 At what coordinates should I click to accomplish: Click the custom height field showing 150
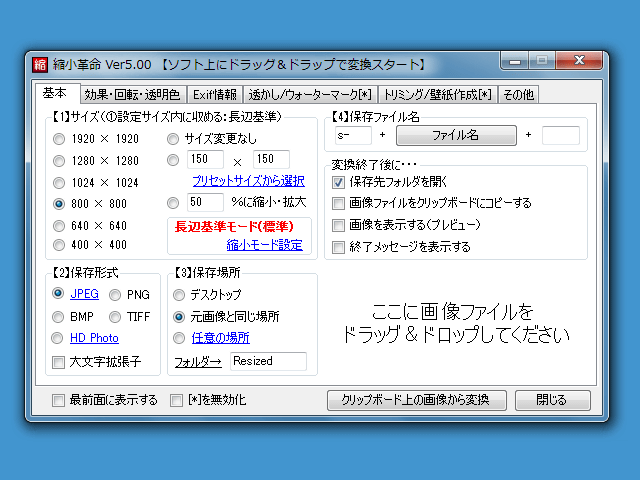point(271,159)
